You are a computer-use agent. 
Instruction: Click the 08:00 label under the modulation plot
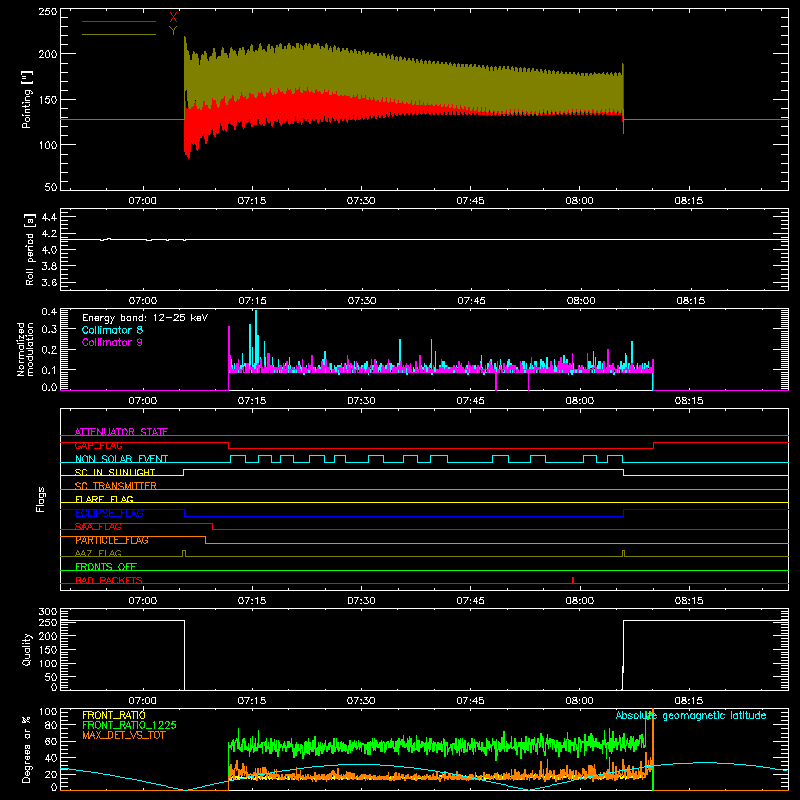coord(580,401)
